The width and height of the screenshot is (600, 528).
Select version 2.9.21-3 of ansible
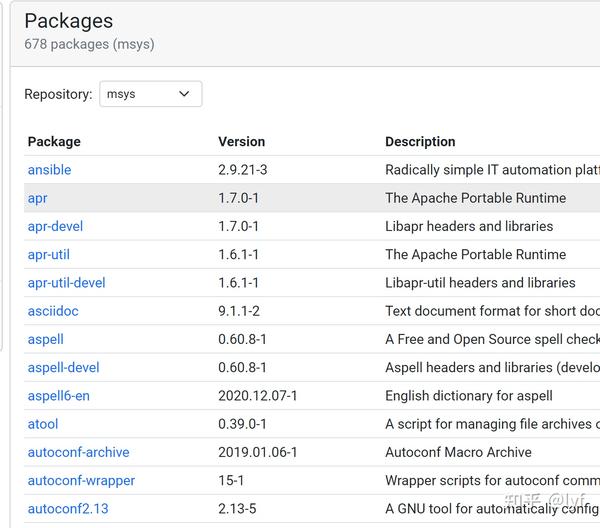(243, 170)
